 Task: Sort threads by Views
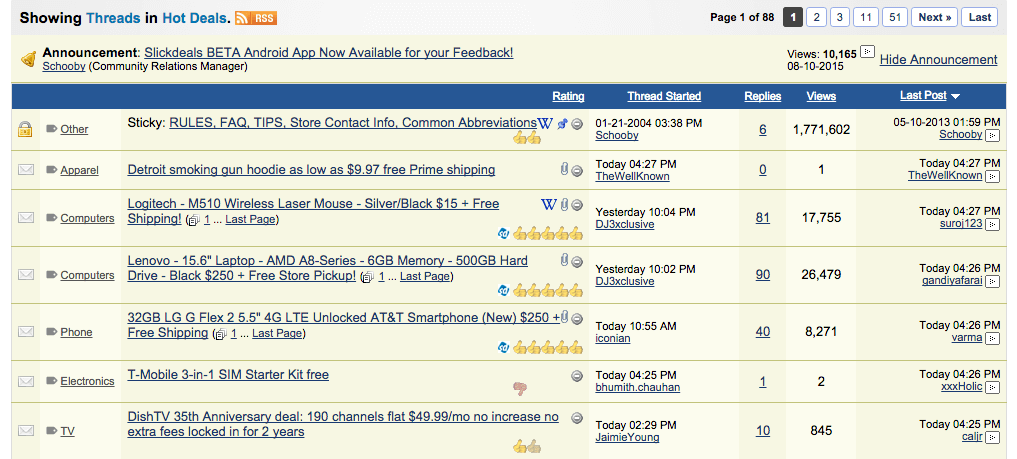click(821, 96)
